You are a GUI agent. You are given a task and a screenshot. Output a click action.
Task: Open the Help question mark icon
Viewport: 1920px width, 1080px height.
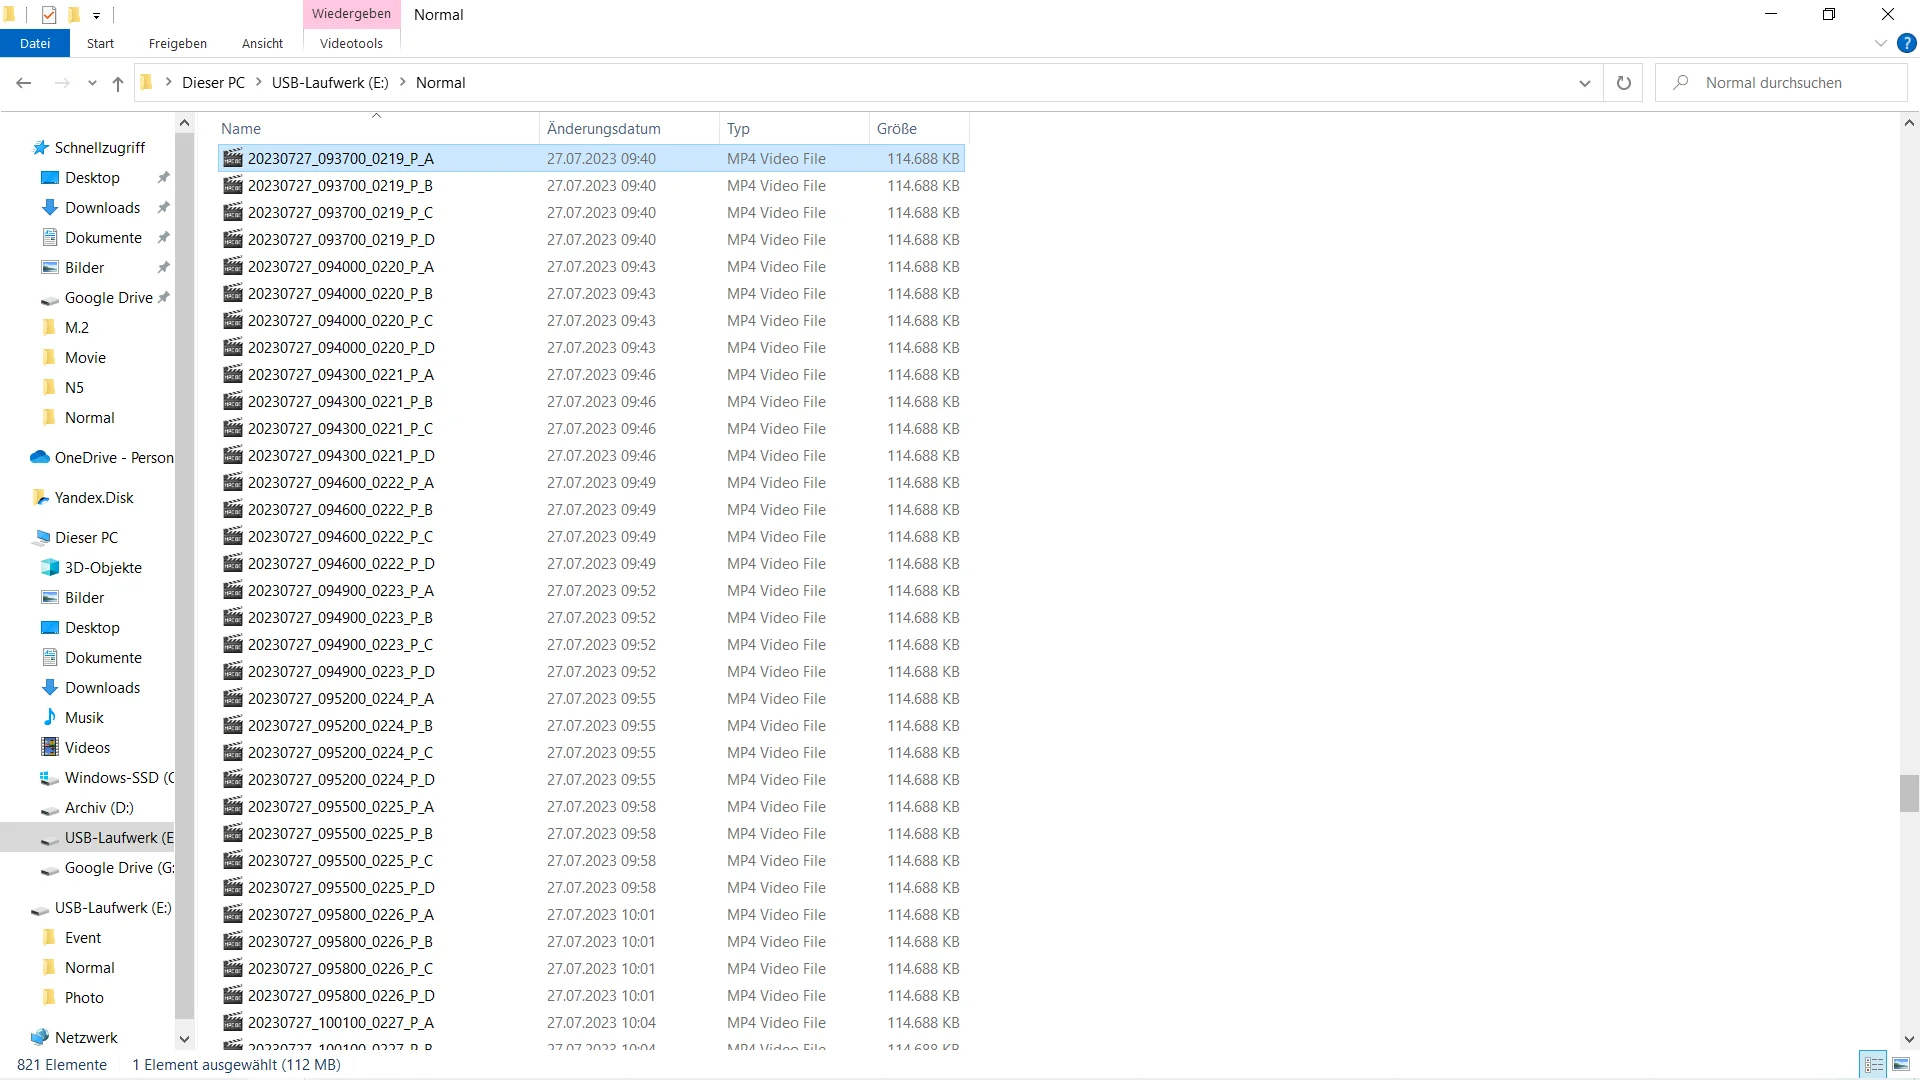[x=1907, y=44]
